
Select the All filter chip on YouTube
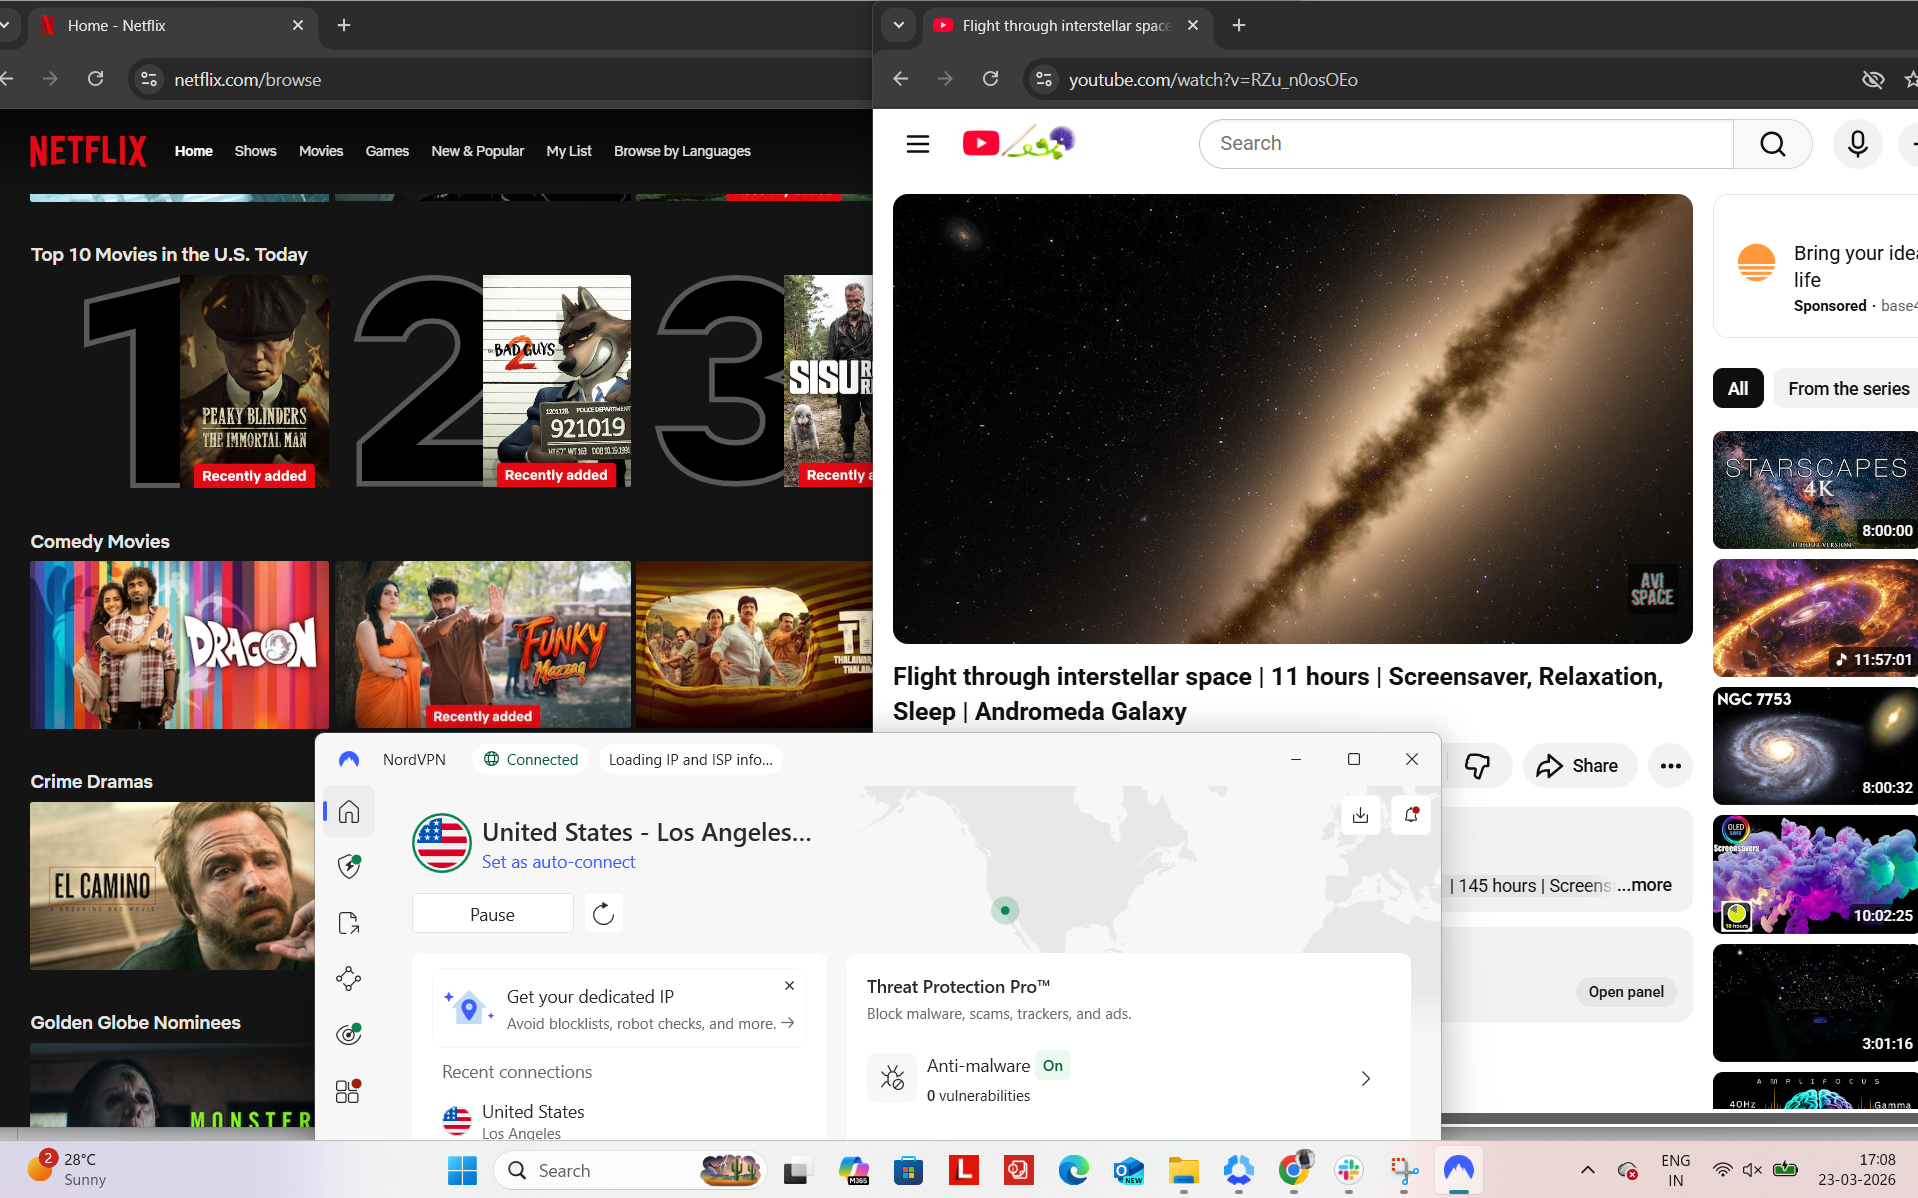pyautogui.click(x=1738, y=389)
